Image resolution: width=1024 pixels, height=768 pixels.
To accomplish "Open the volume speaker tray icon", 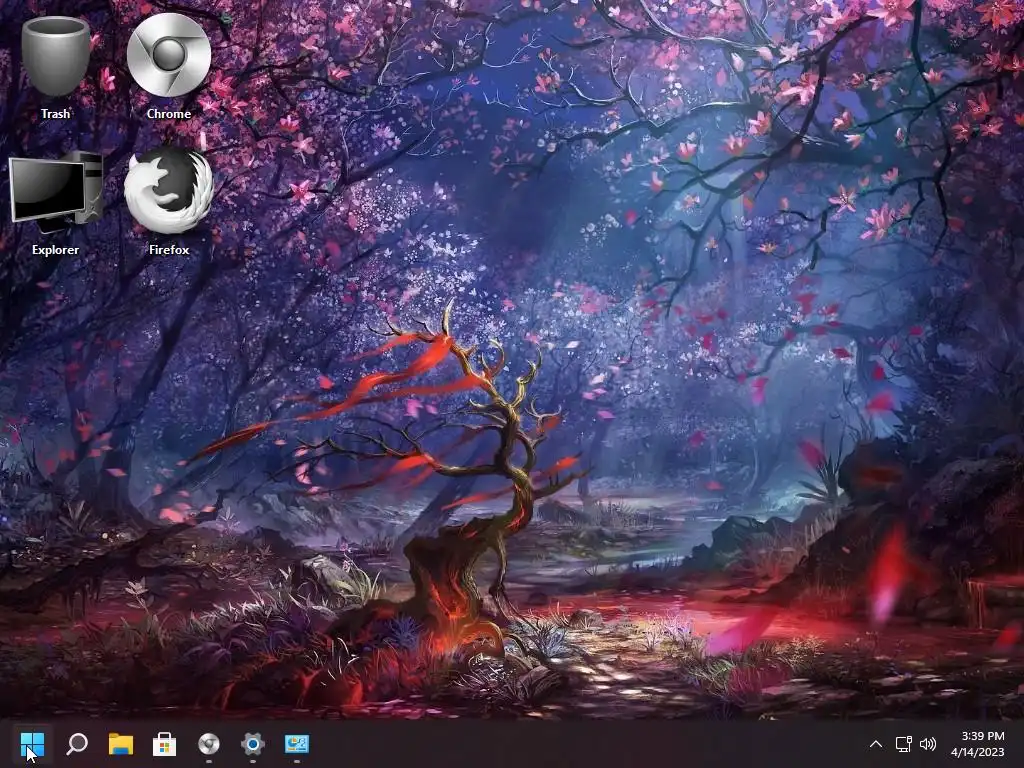I will click(x=928, y=744).
